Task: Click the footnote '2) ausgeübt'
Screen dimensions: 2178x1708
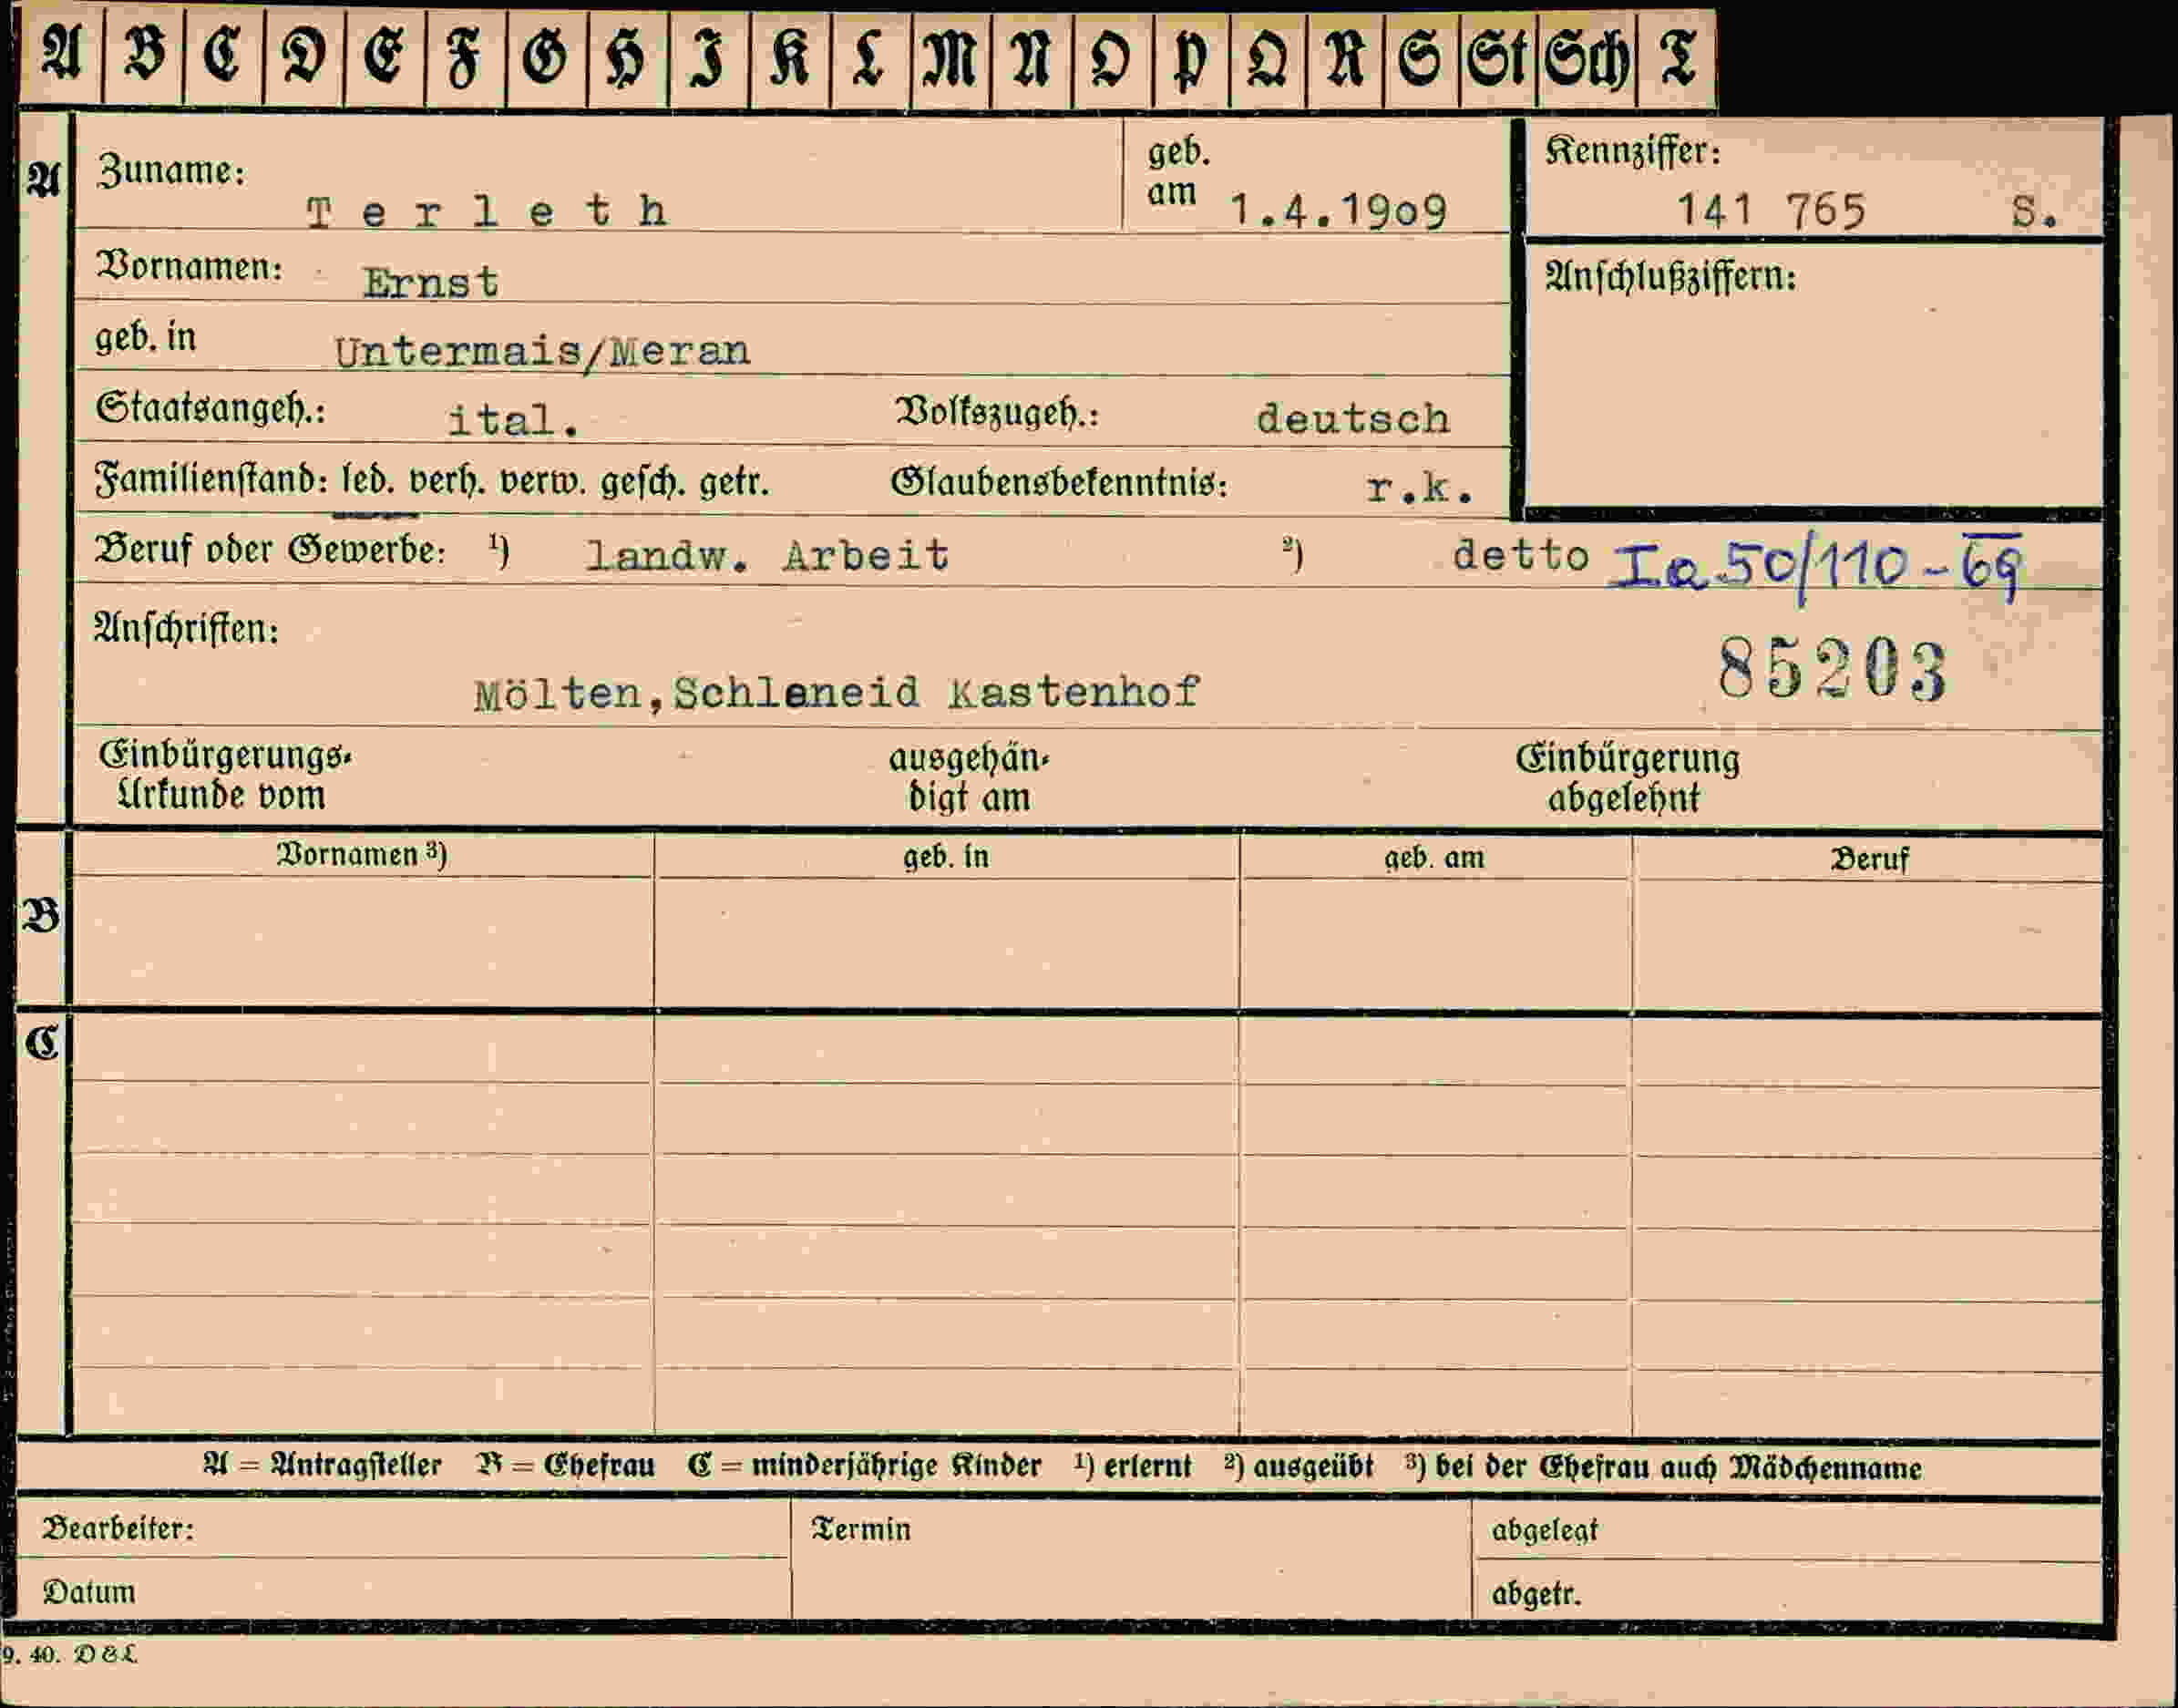Action: pyautogui.click(x=1298, y=1467)
